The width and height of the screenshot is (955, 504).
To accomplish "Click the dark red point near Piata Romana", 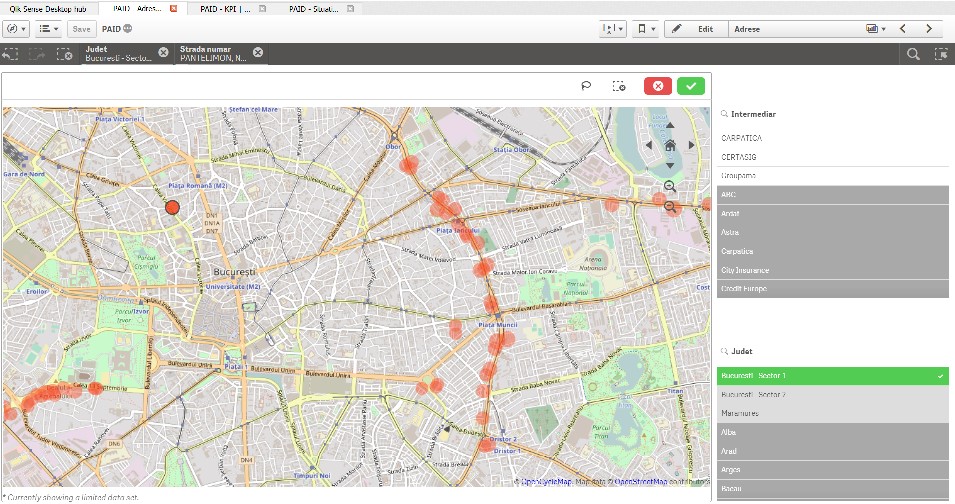I will click(x=172, y=208).
